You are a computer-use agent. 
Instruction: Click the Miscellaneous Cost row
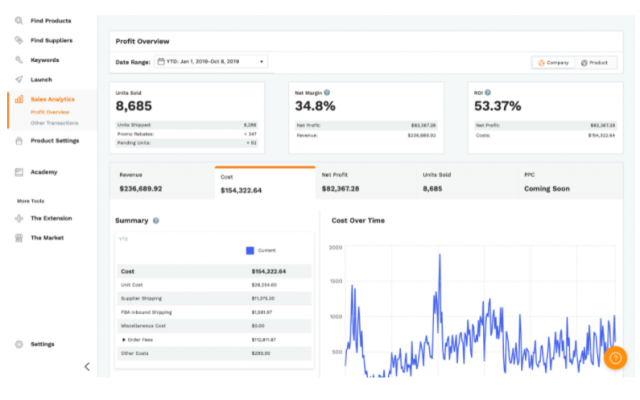[214, 326]
